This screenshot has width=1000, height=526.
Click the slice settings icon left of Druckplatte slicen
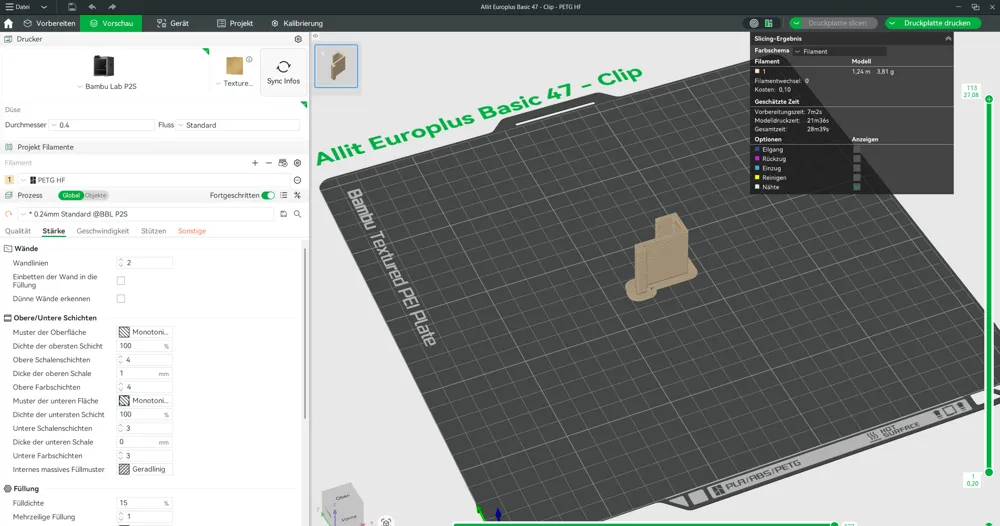(754, 24)
